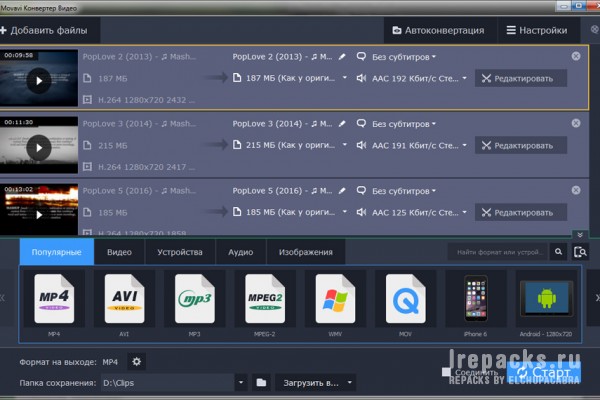Open subtitles dropdown for PopLove 2 (2013)
The width and height of the screenshot is (600, 400).
(x=404, y=57)
